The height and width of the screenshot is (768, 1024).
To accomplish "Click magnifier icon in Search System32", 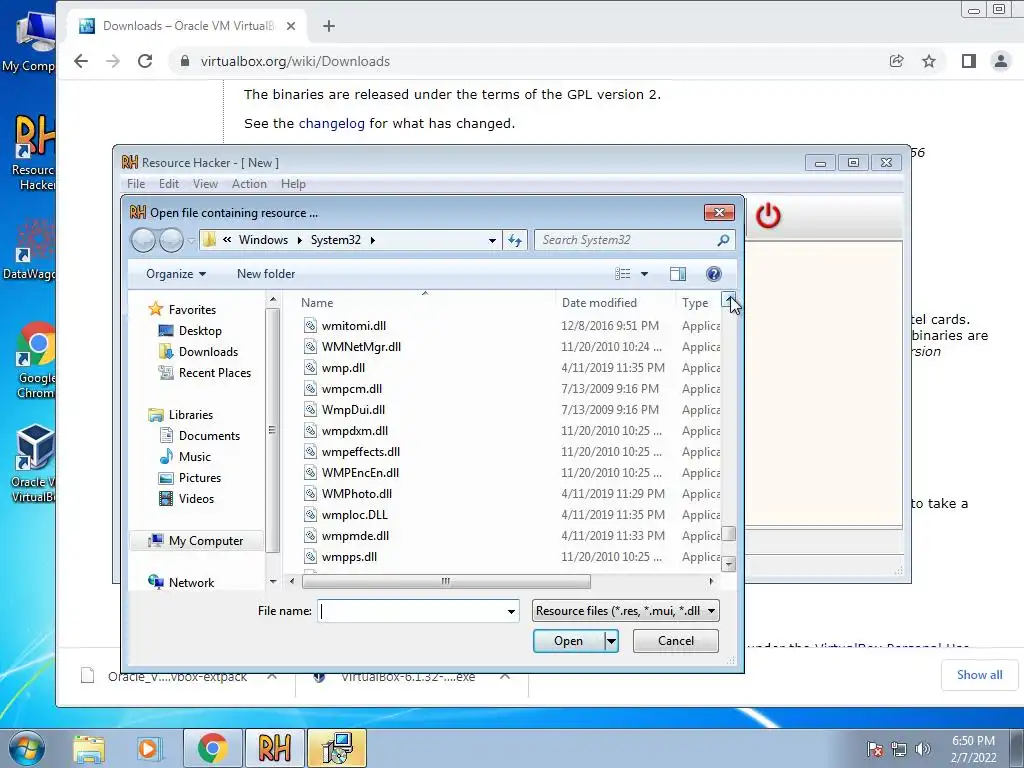I will pos(723,240).
